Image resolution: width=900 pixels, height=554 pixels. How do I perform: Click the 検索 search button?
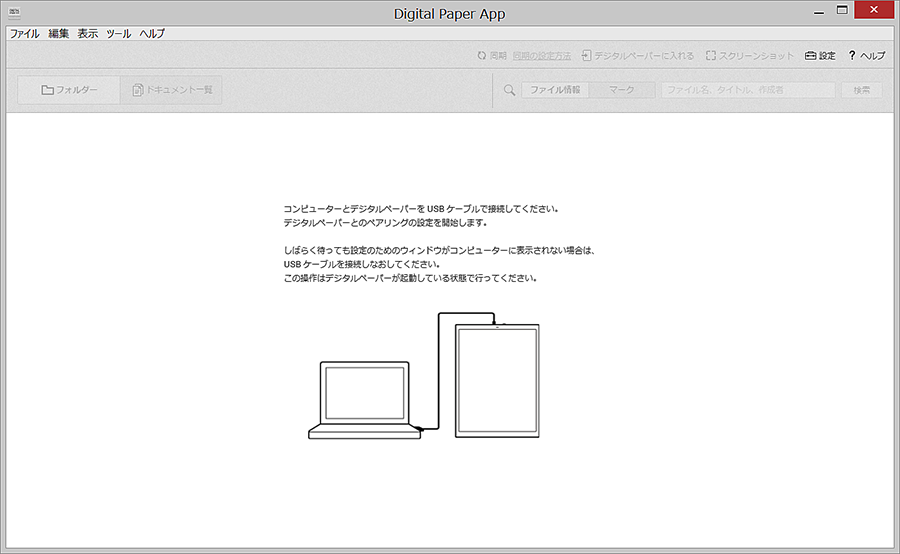862,90
